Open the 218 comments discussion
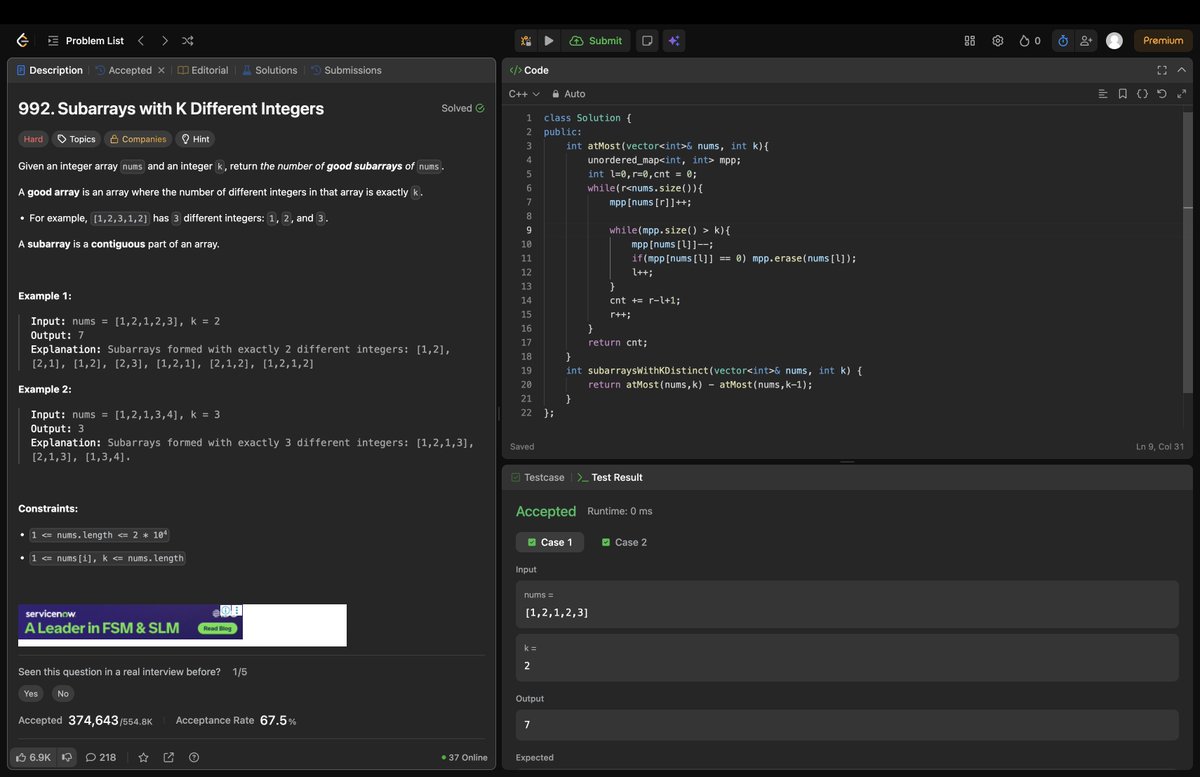This screenshot has height=777, width=1200. click(101, 757)
